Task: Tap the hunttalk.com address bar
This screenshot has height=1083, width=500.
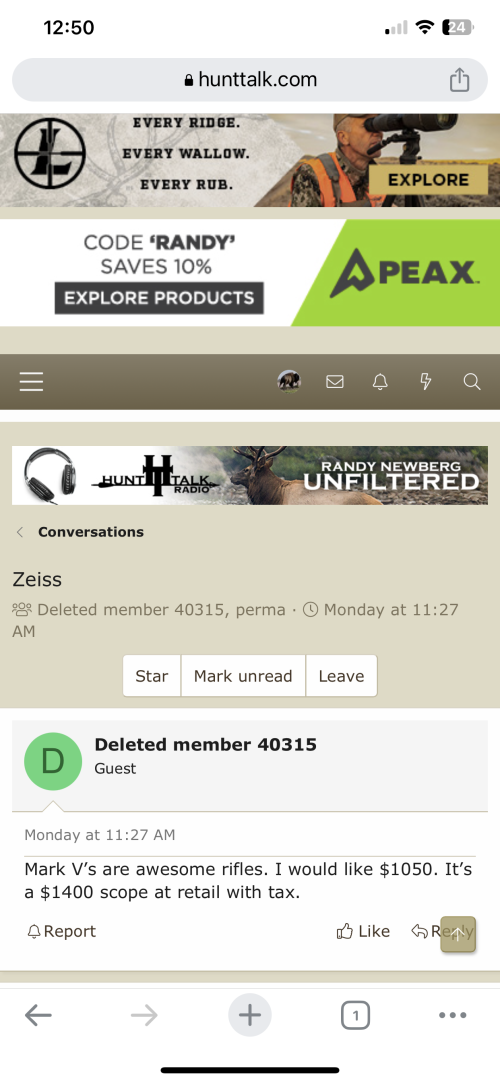Action: pos(250,79)
